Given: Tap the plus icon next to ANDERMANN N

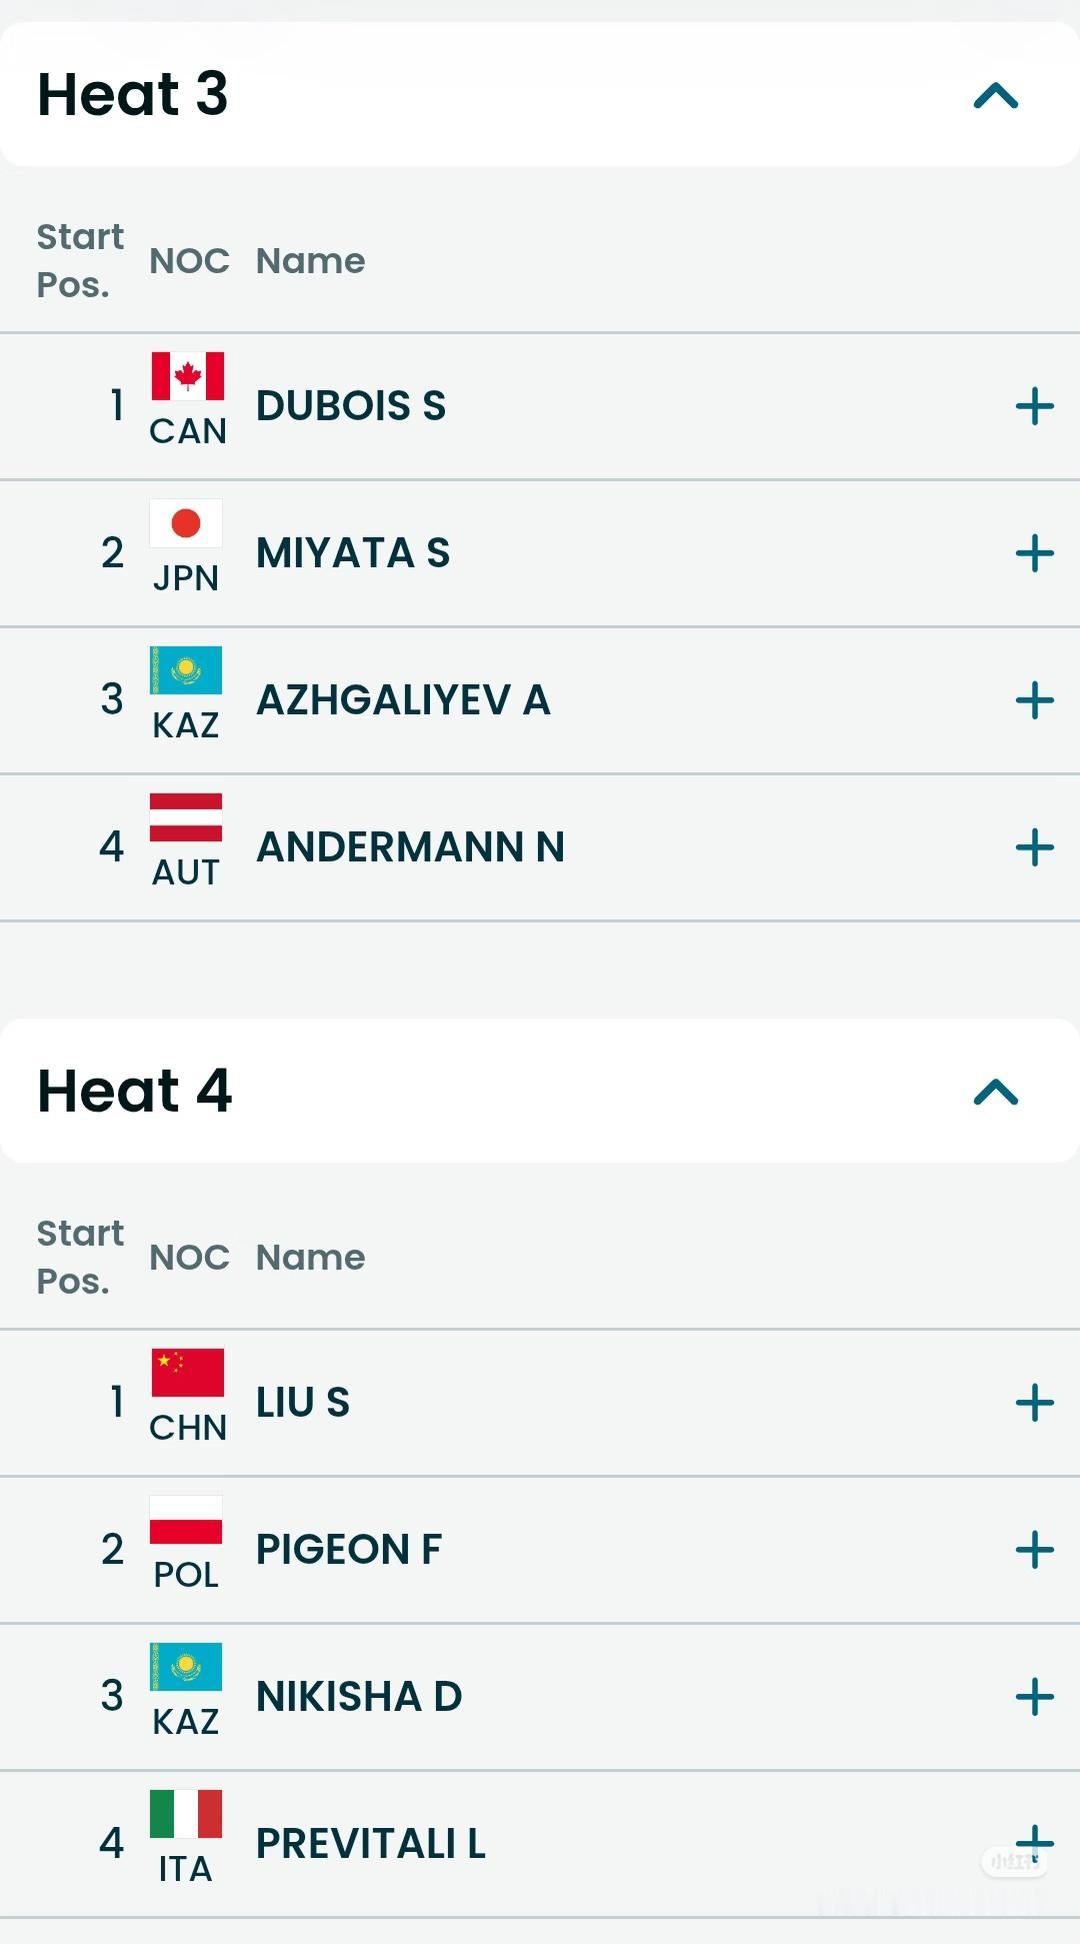Looking at the screenshot, I should coord(1034,847).
